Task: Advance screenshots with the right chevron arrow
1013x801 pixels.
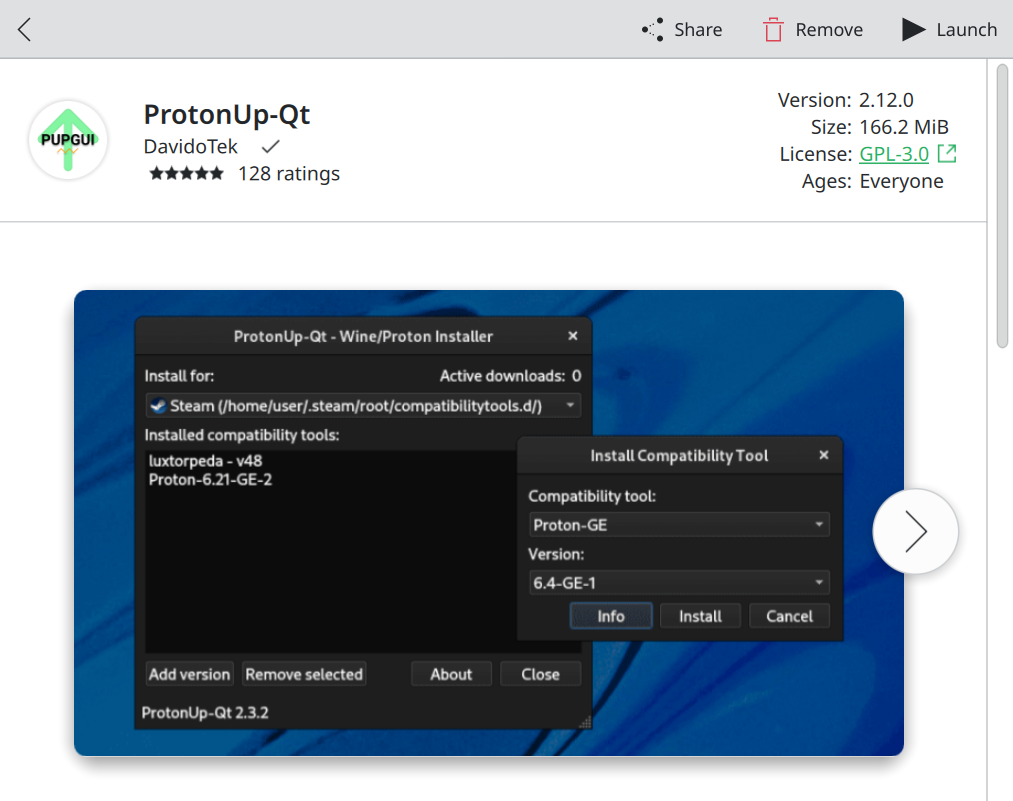Action: click(x=915, y=531)
